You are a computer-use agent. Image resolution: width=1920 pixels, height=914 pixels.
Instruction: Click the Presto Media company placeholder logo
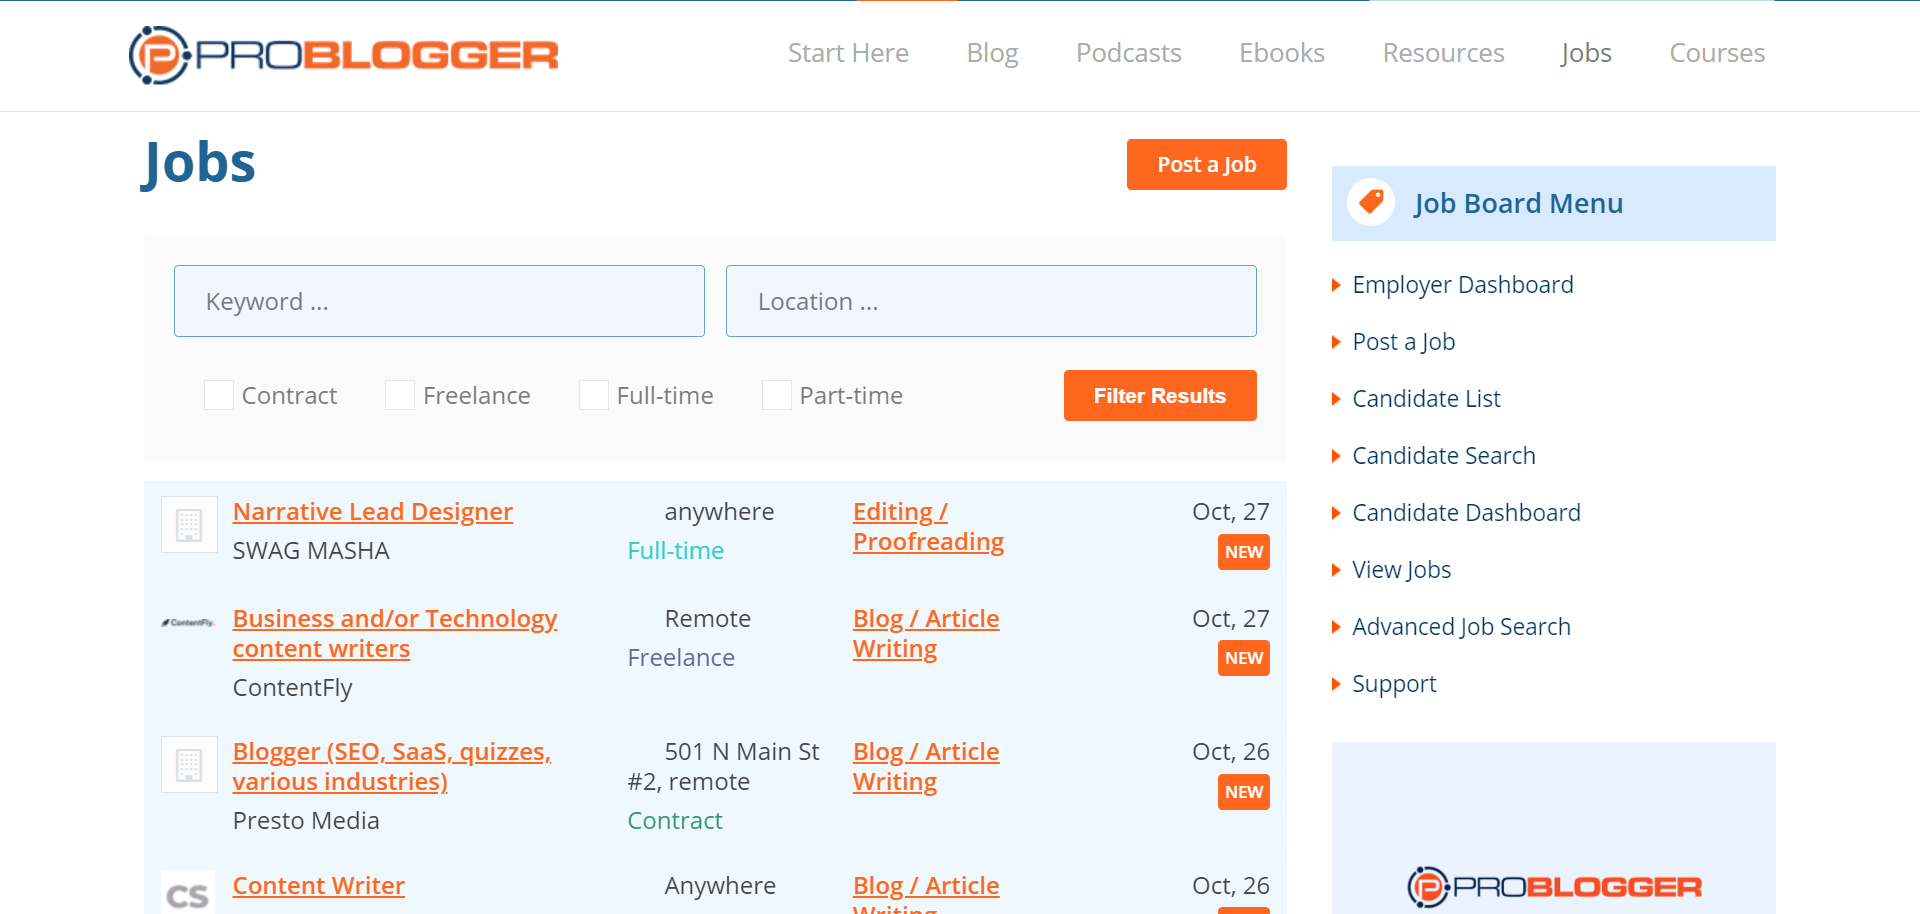(x=189, y=765)
